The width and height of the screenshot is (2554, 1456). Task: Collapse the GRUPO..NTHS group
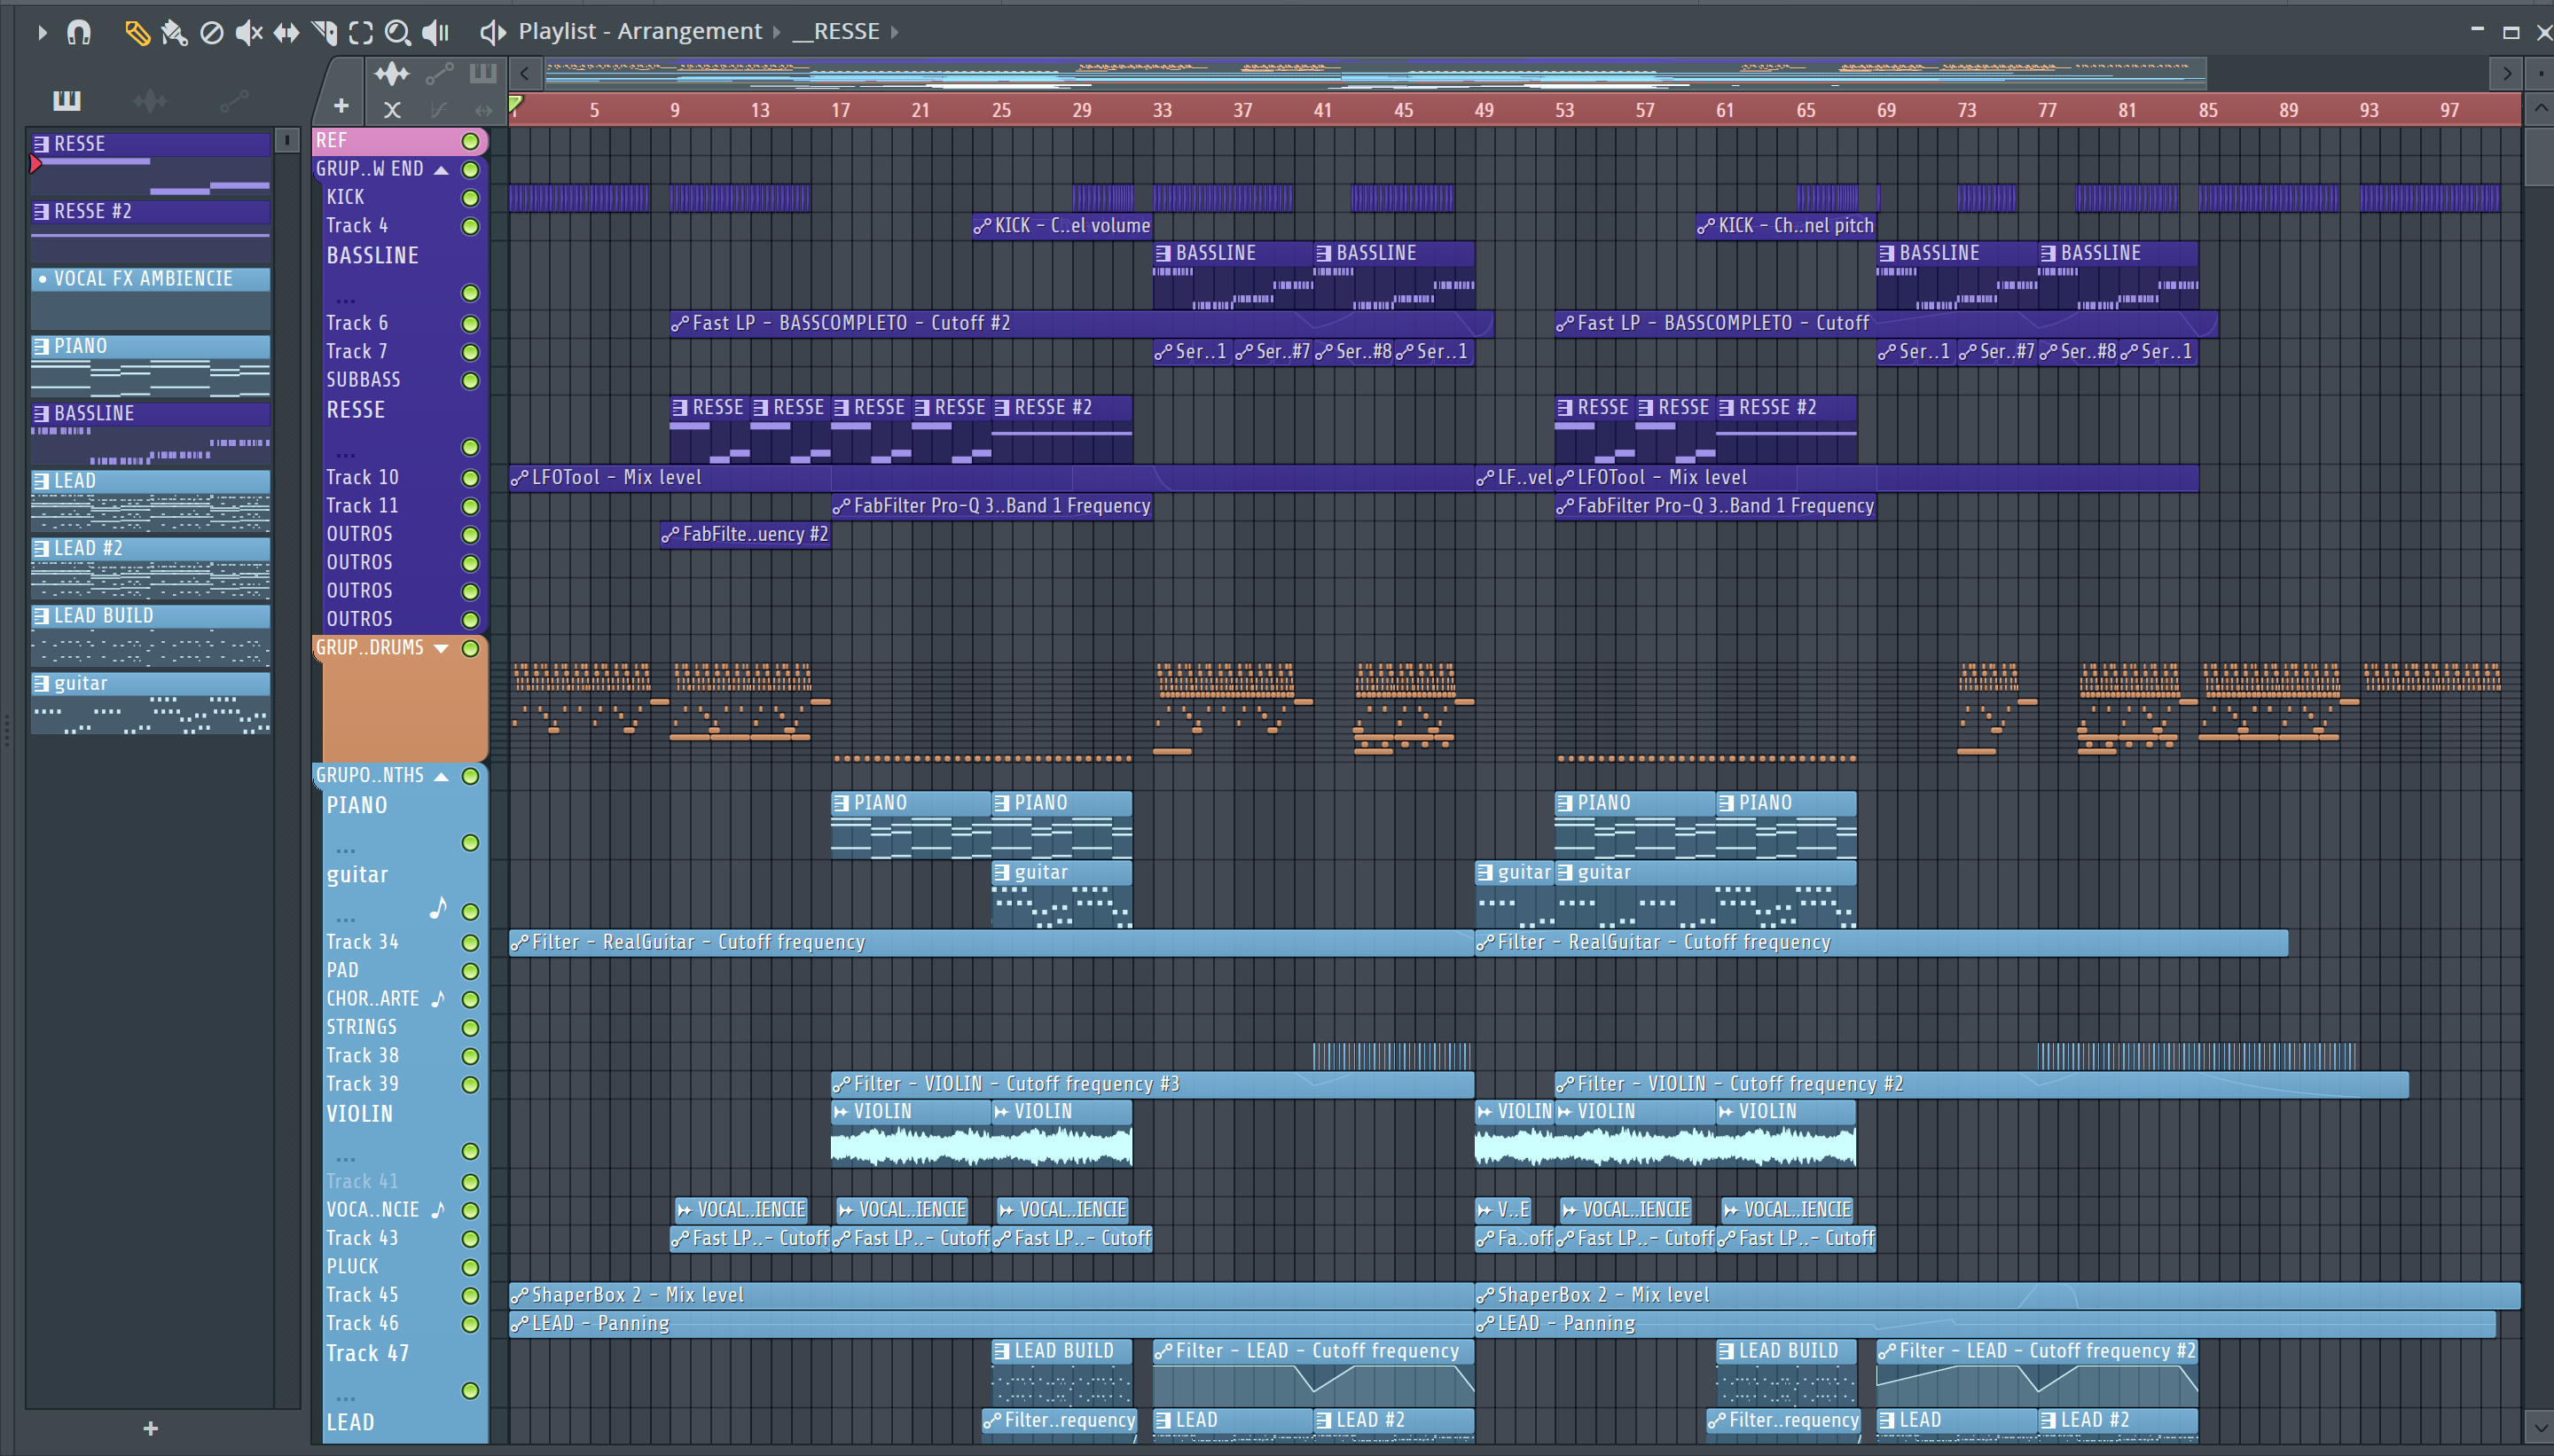pos(441,776)
